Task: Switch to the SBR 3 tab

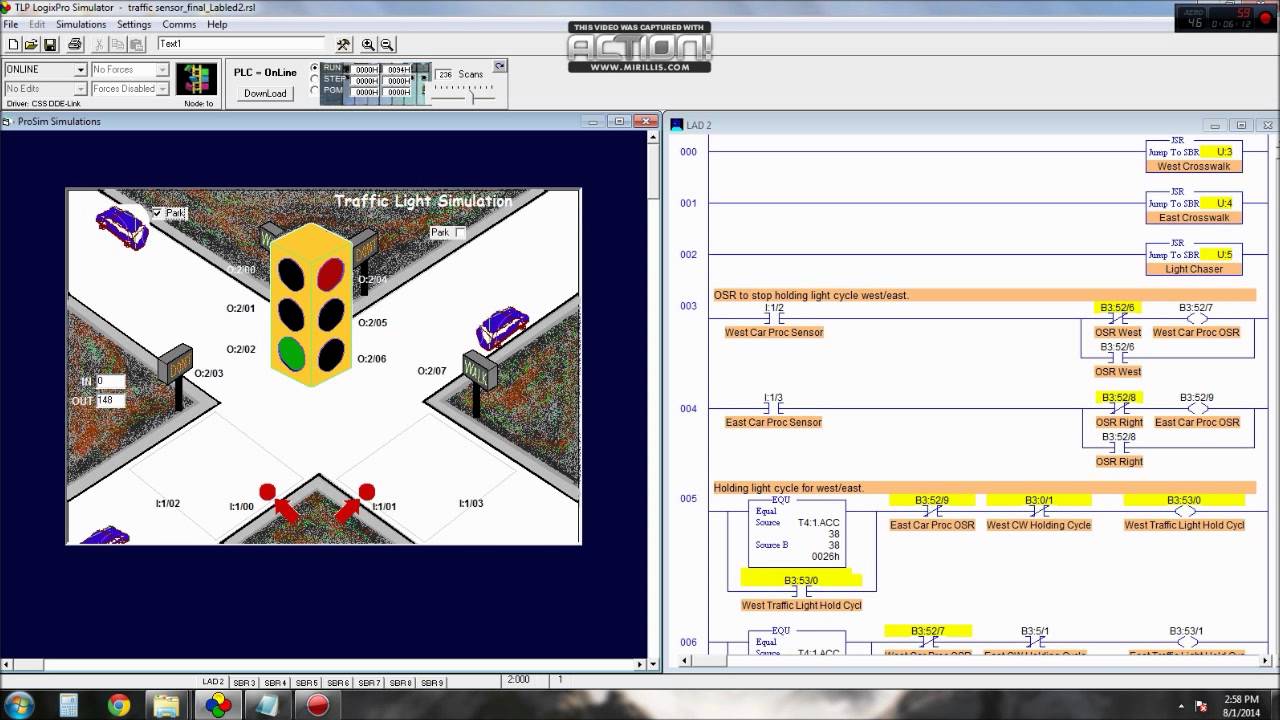Action: (x=245, y=683)
